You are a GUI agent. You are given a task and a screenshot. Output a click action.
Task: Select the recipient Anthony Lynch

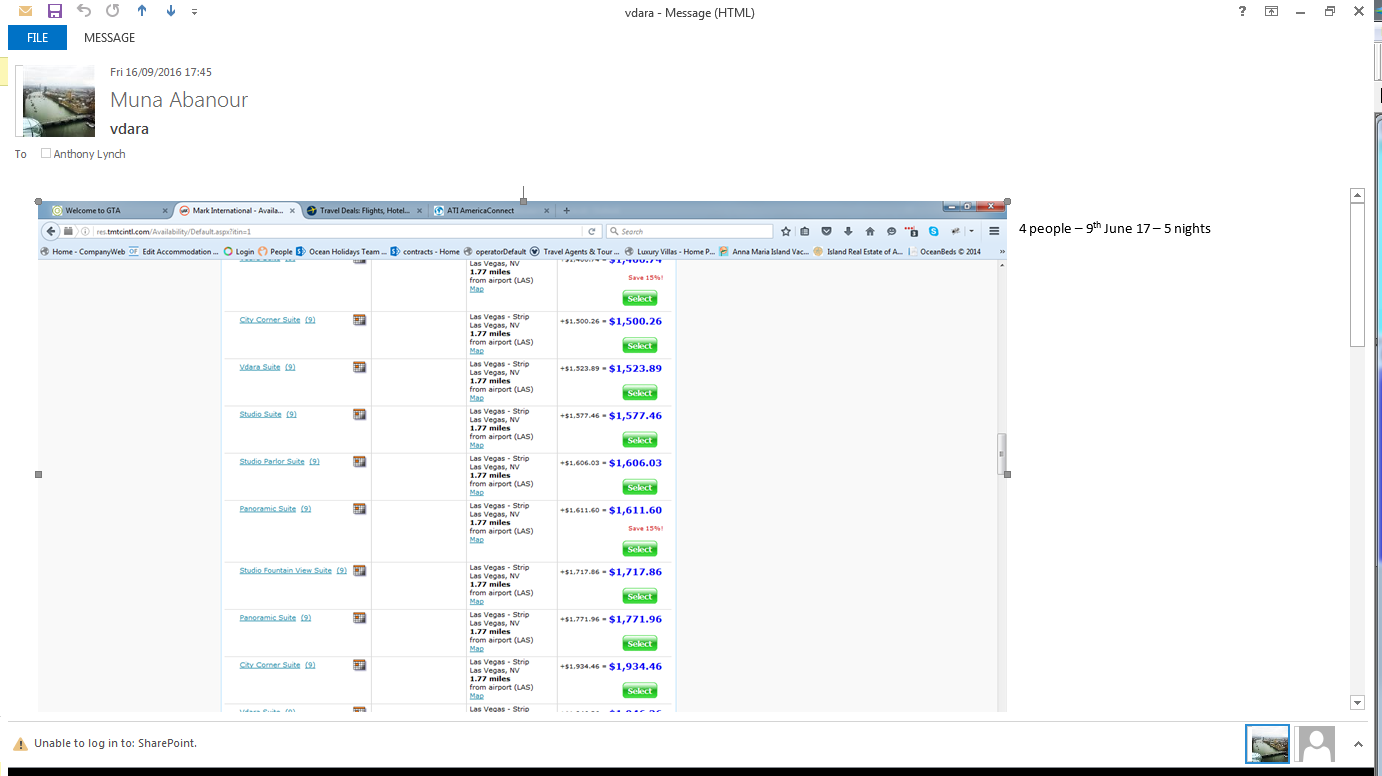tap(90, 154)
